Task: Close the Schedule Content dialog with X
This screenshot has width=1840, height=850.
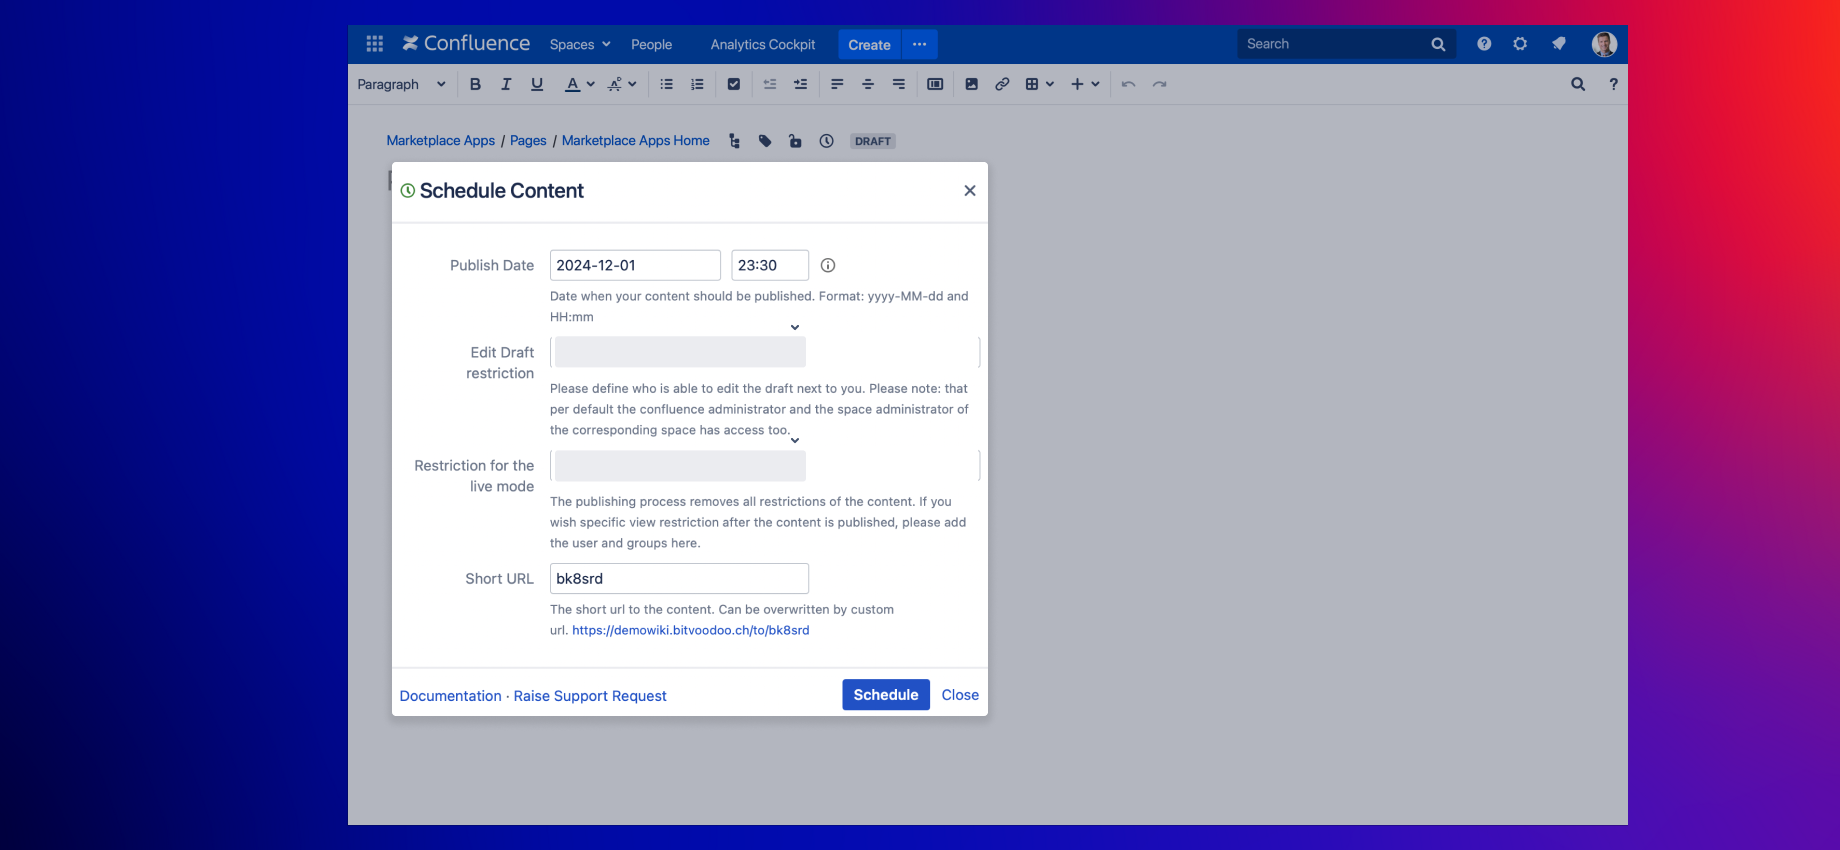Action: [970, 191]
